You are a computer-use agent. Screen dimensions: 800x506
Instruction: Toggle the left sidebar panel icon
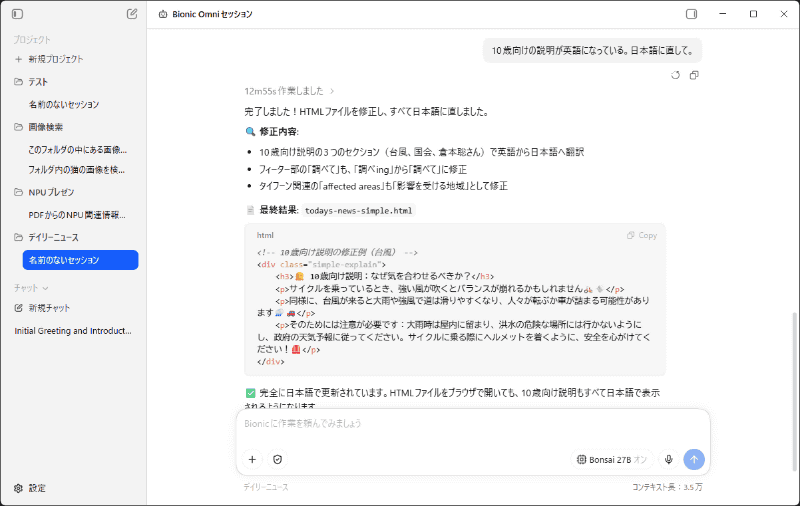(17, 14)
